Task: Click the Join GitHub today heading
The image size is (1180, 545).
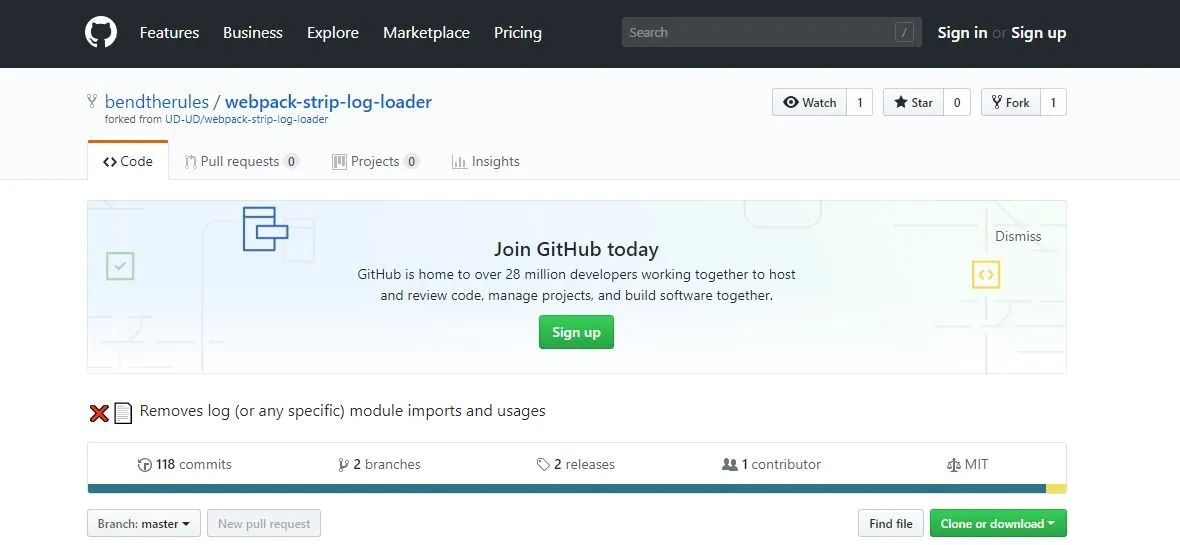Action: pos(576,249)
